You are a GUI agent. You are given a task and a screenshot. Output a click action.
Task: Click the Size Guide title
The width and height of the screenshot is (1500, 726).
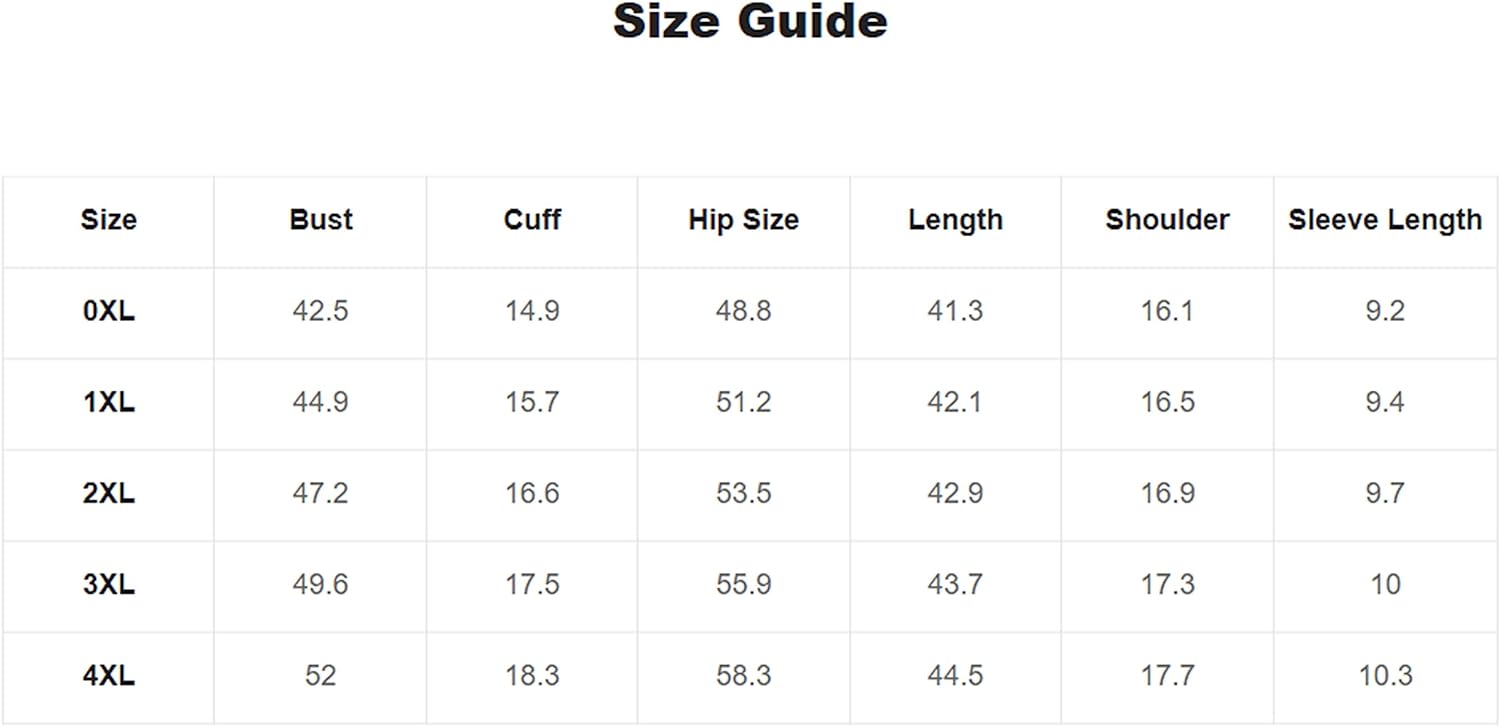pos(749,22)
